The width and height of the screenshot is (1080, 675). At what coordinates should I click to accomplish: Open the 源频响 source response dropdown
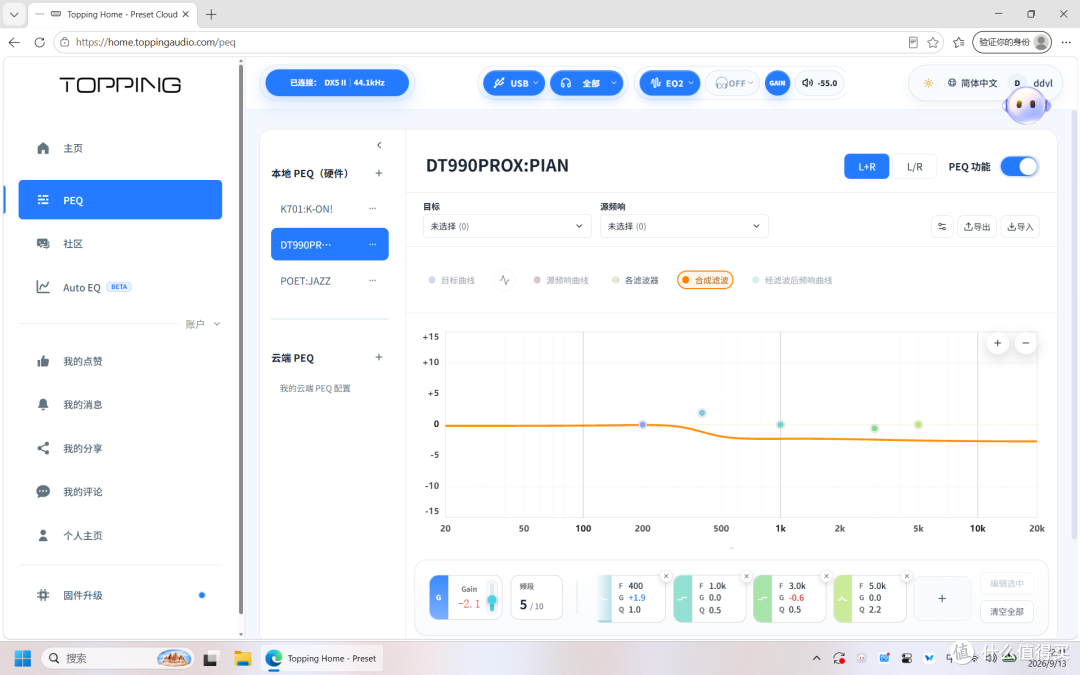pyautogui.click(x=684, y=226)
